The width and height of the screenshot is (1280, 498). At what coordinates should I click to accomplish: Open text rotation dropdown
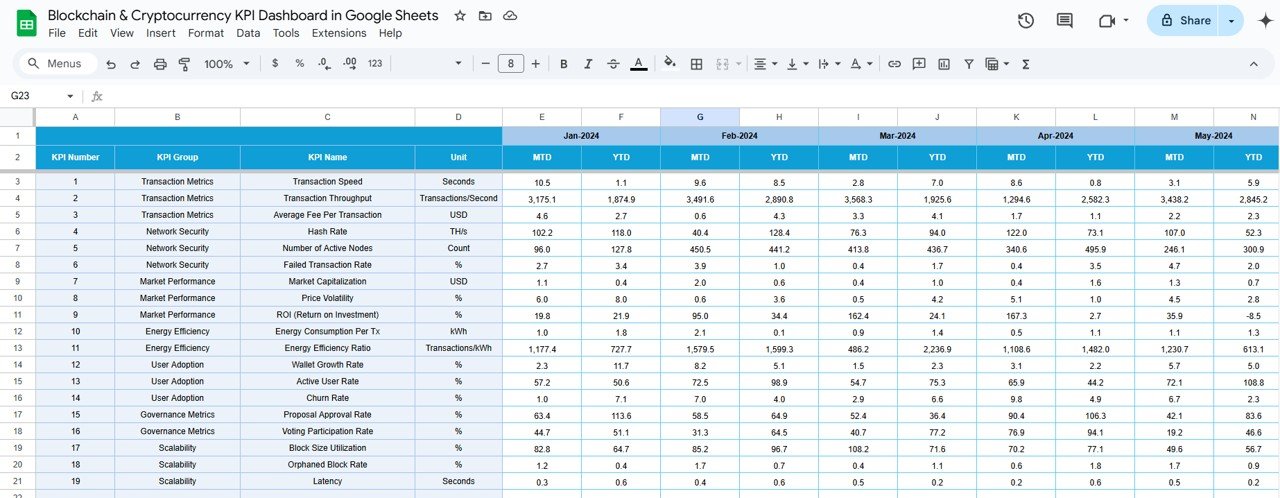[861, 64]
